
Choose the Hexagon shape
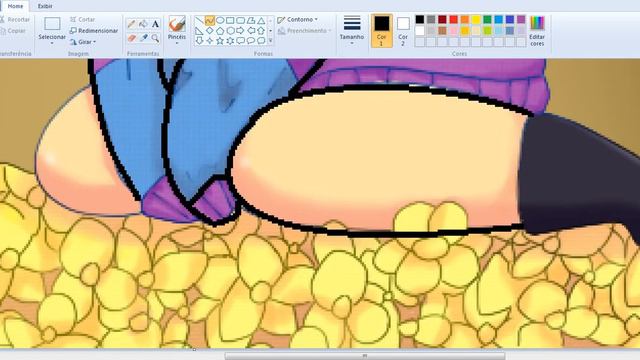coord(230,31)
